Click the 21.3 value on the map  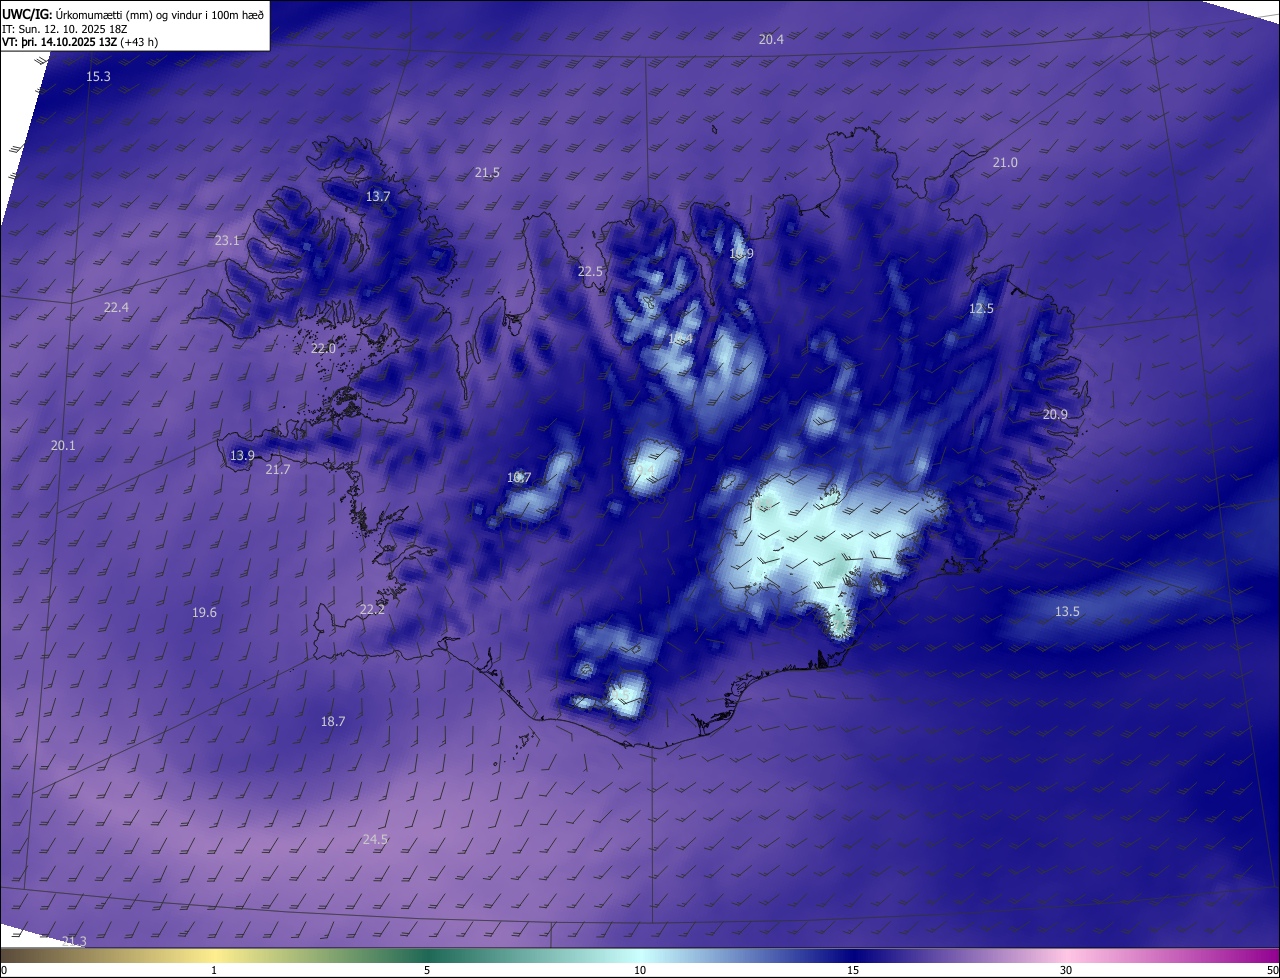[x=74, y=942]
